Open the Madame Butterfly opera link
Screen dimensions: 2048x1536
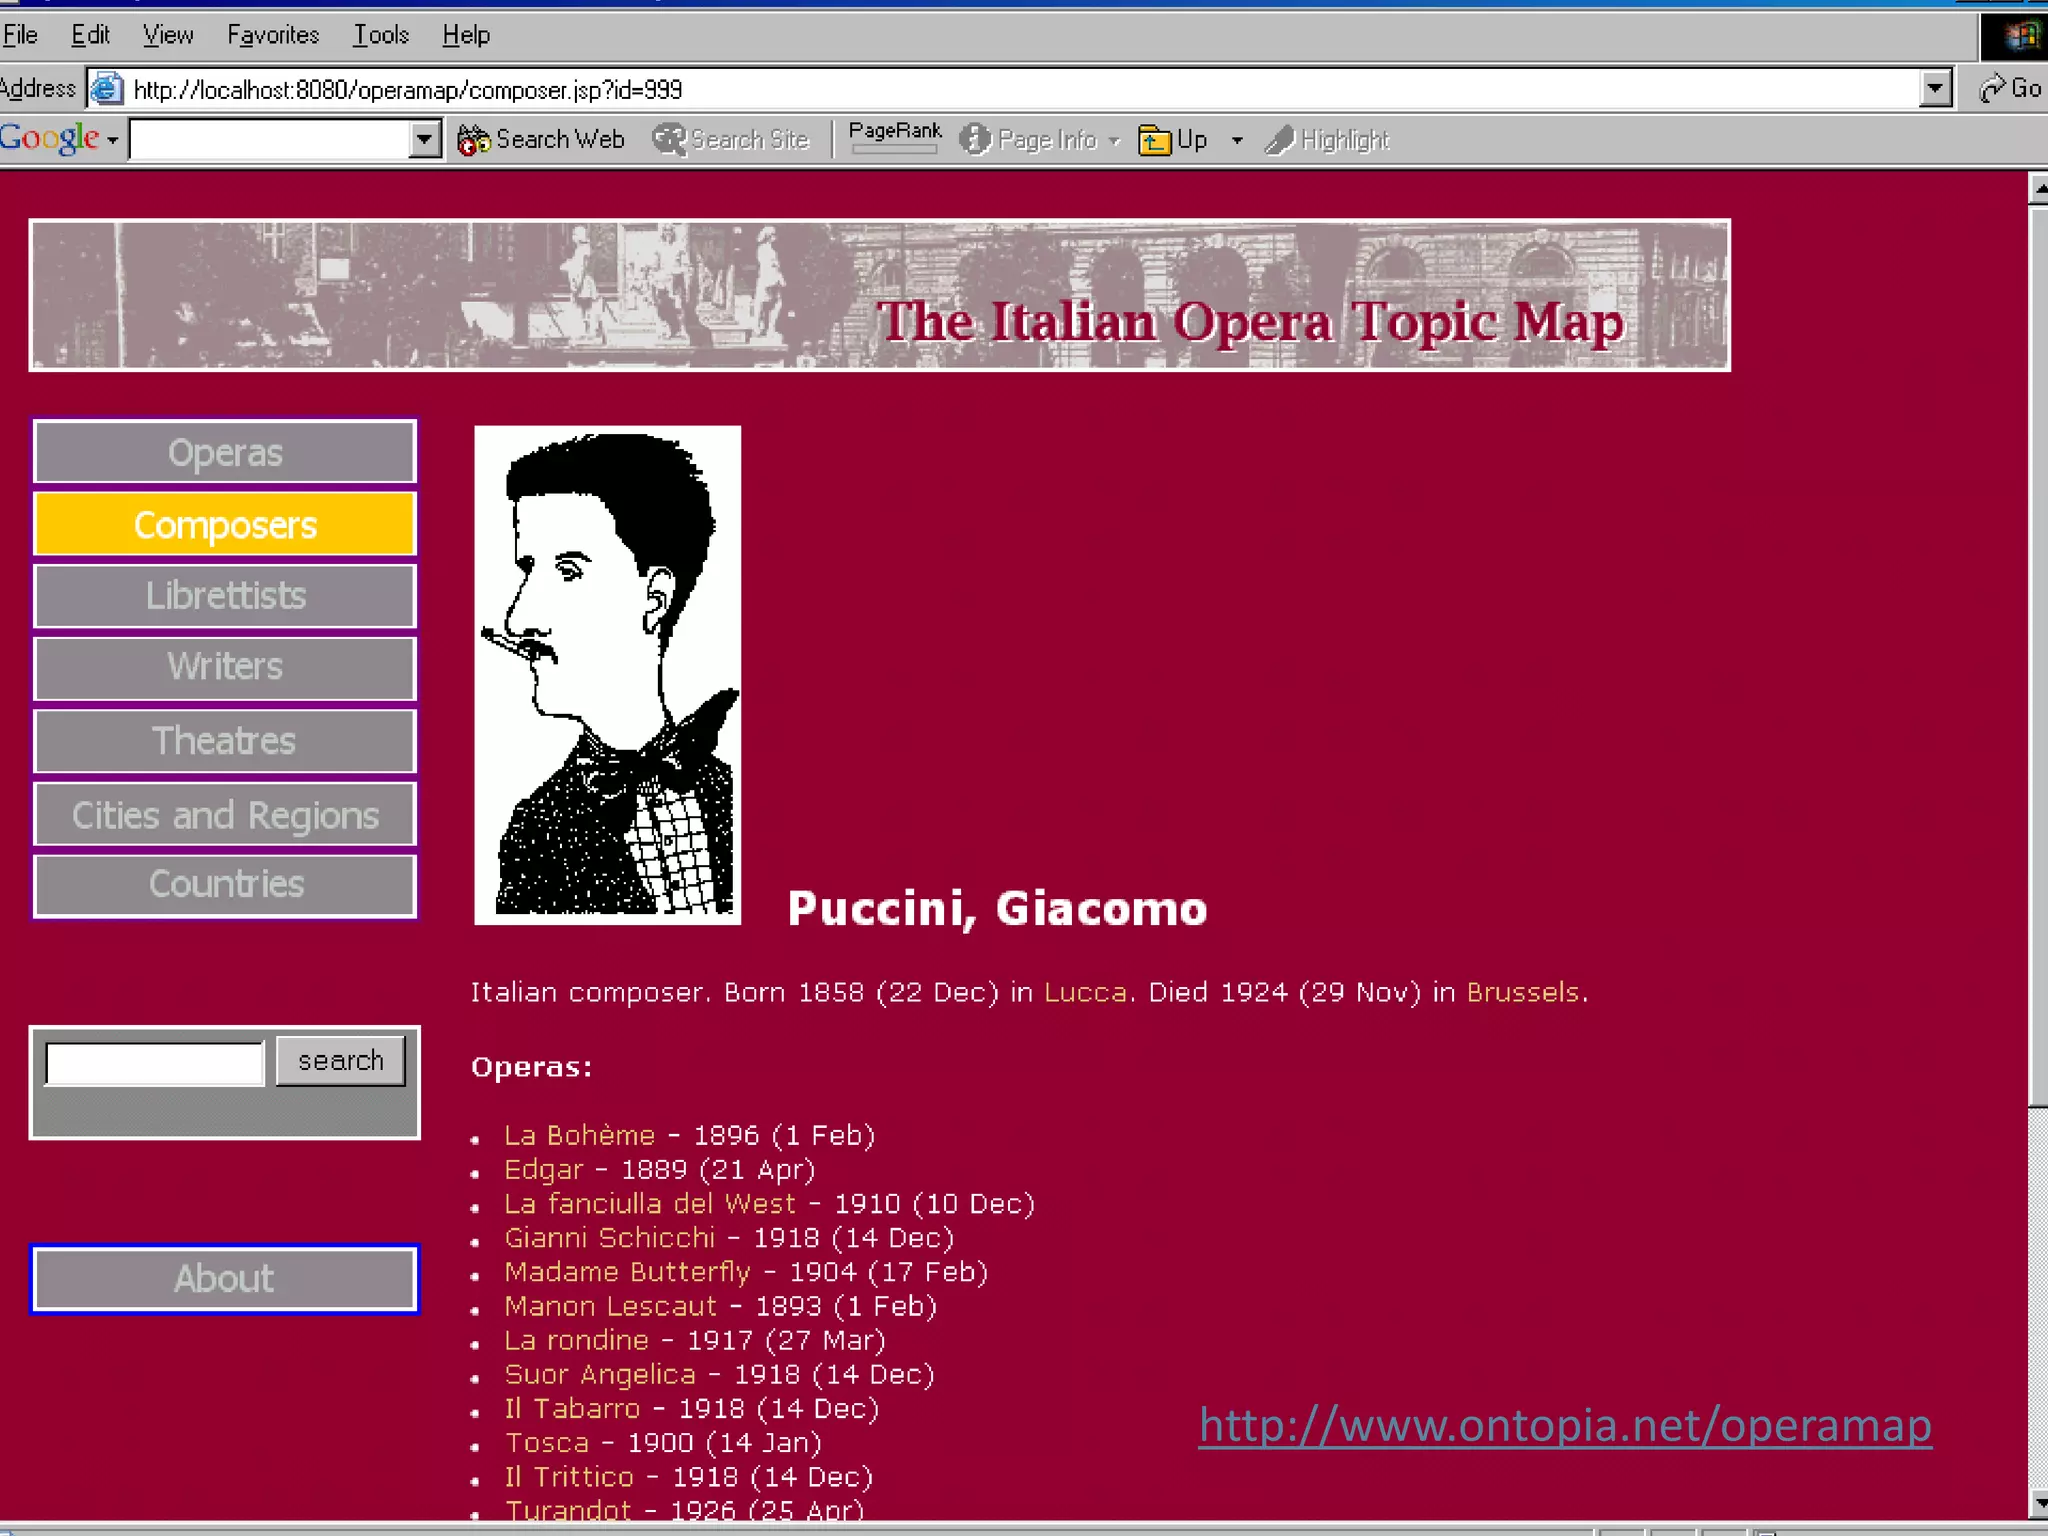[627, 1272]
